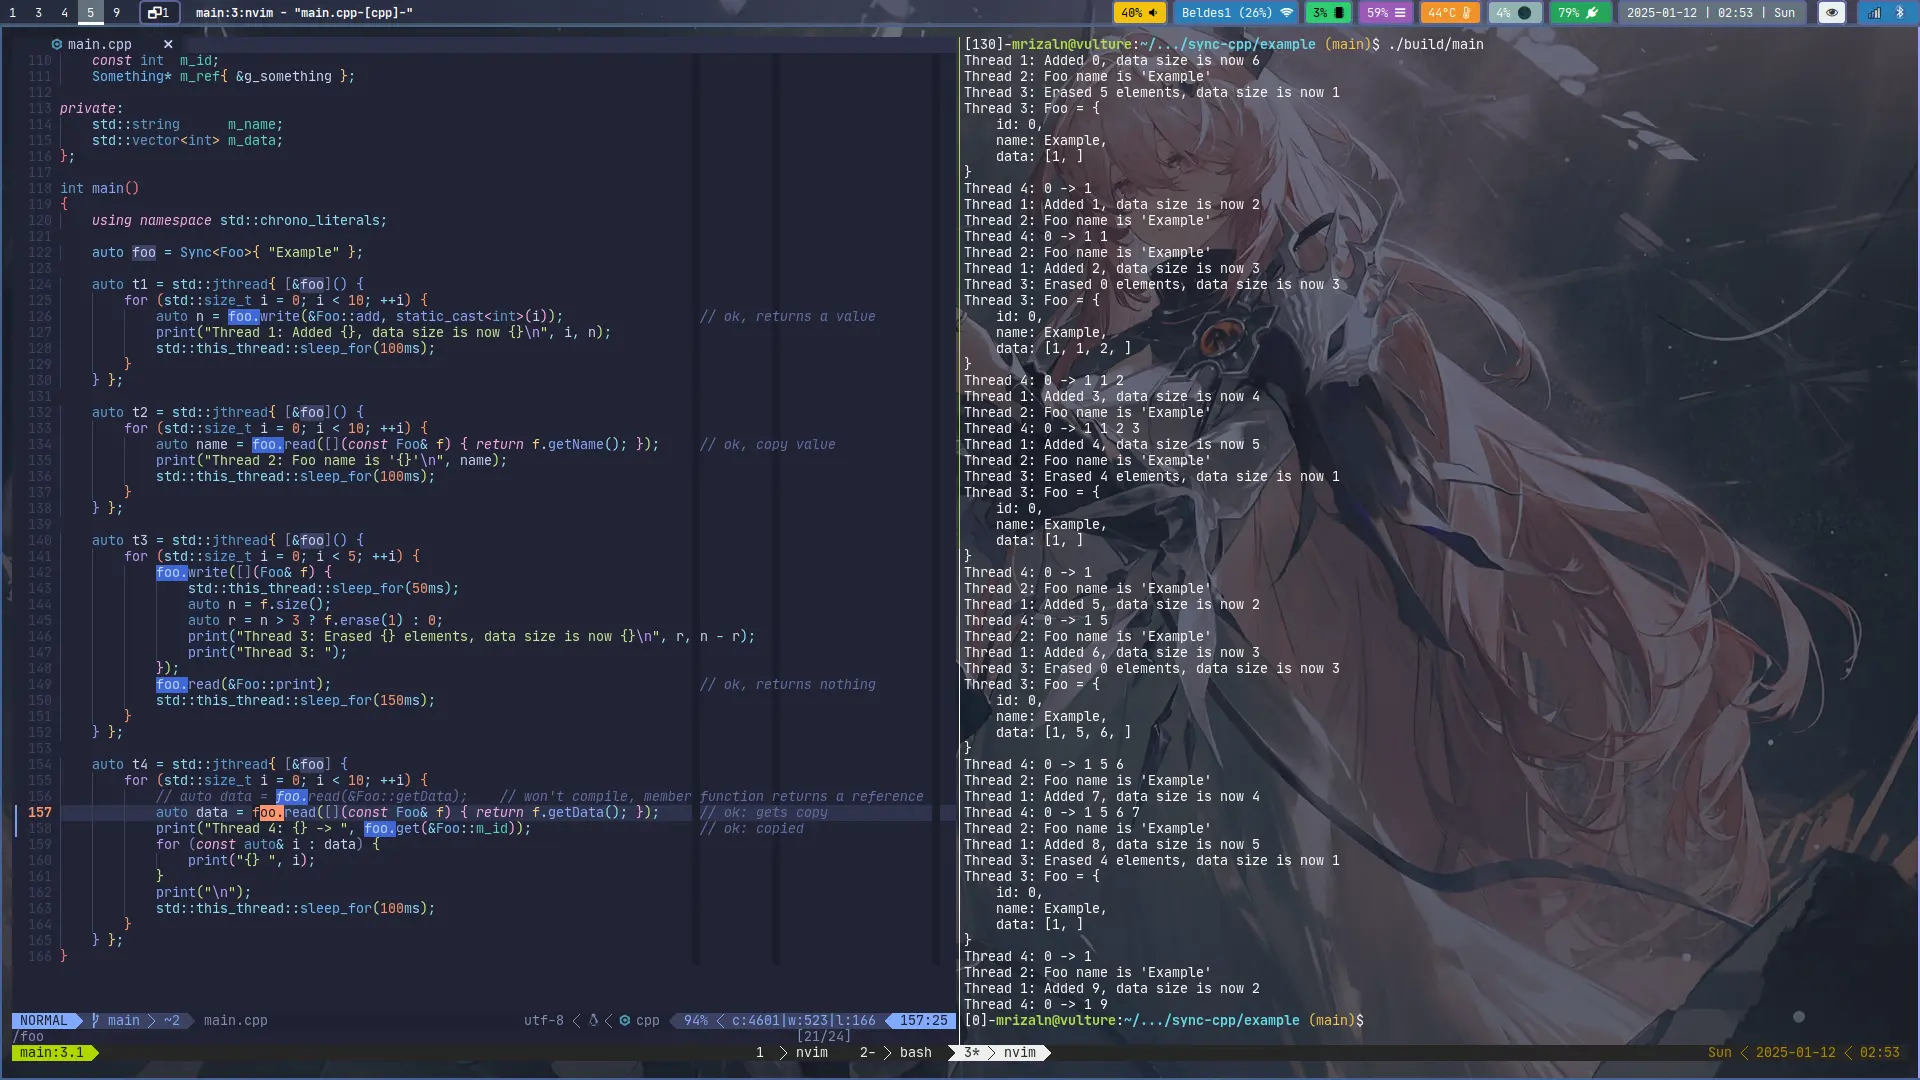Close the main.cpp buffer tab
The width and height of the screenshot is (1920, 1080).
[x=168, y=44]
